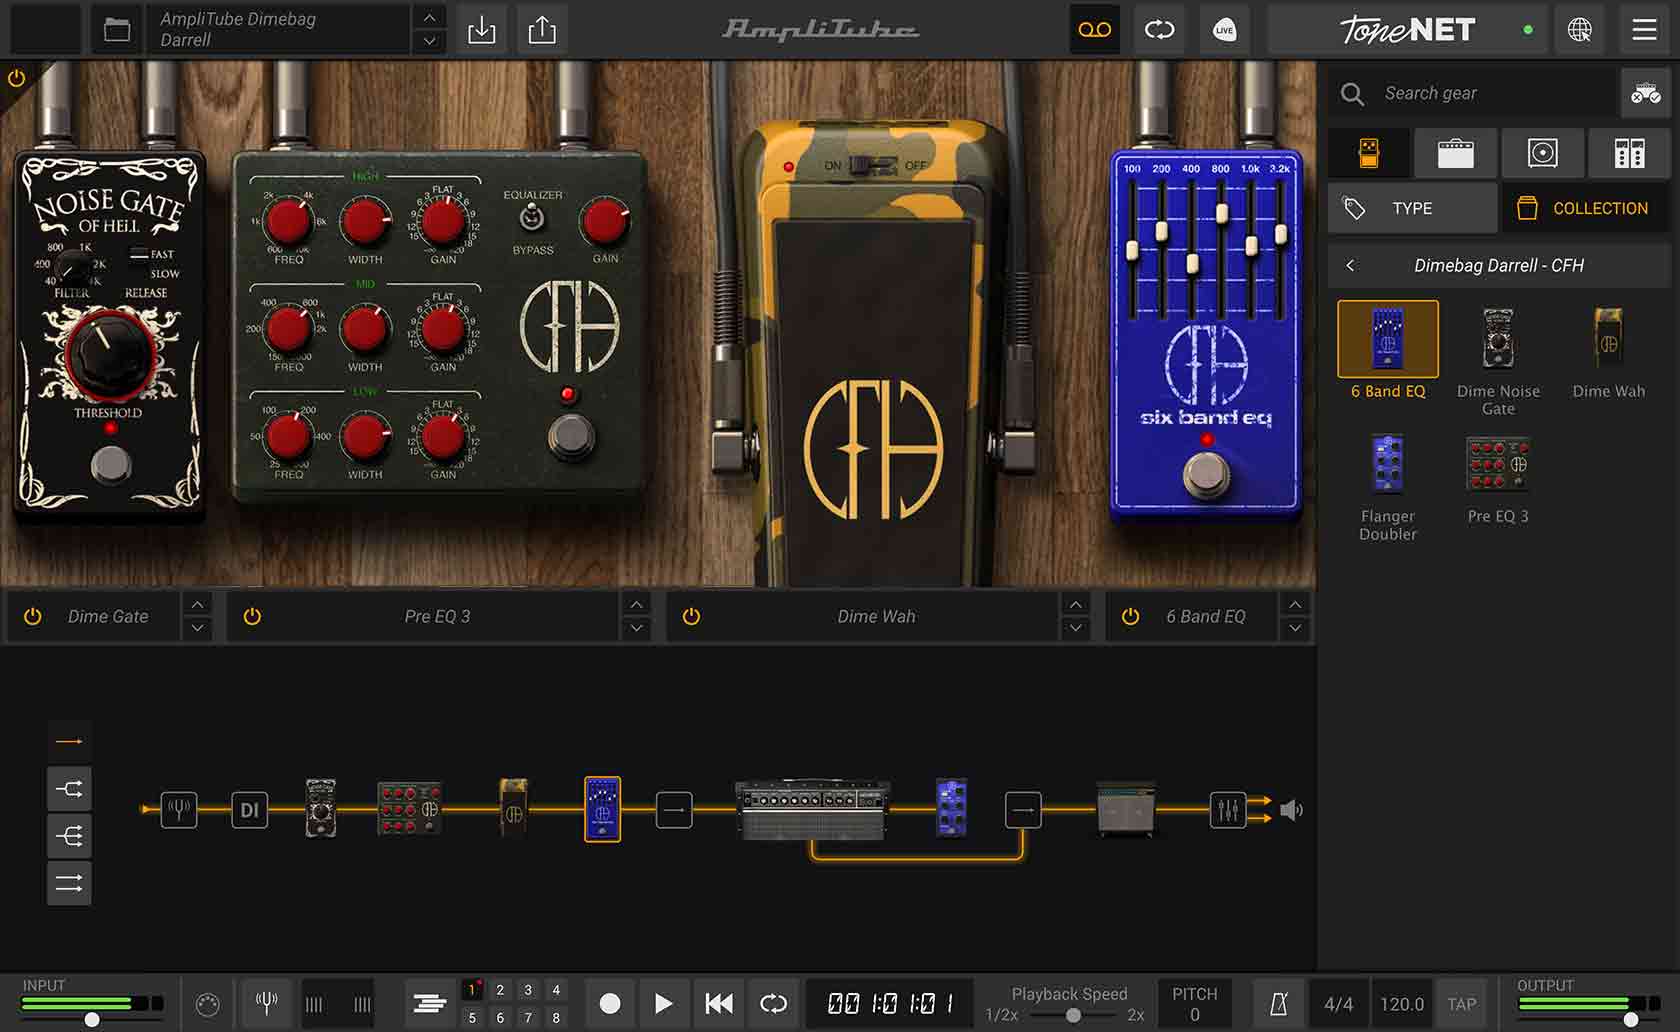Click the export preset share icon

(542, 30)
